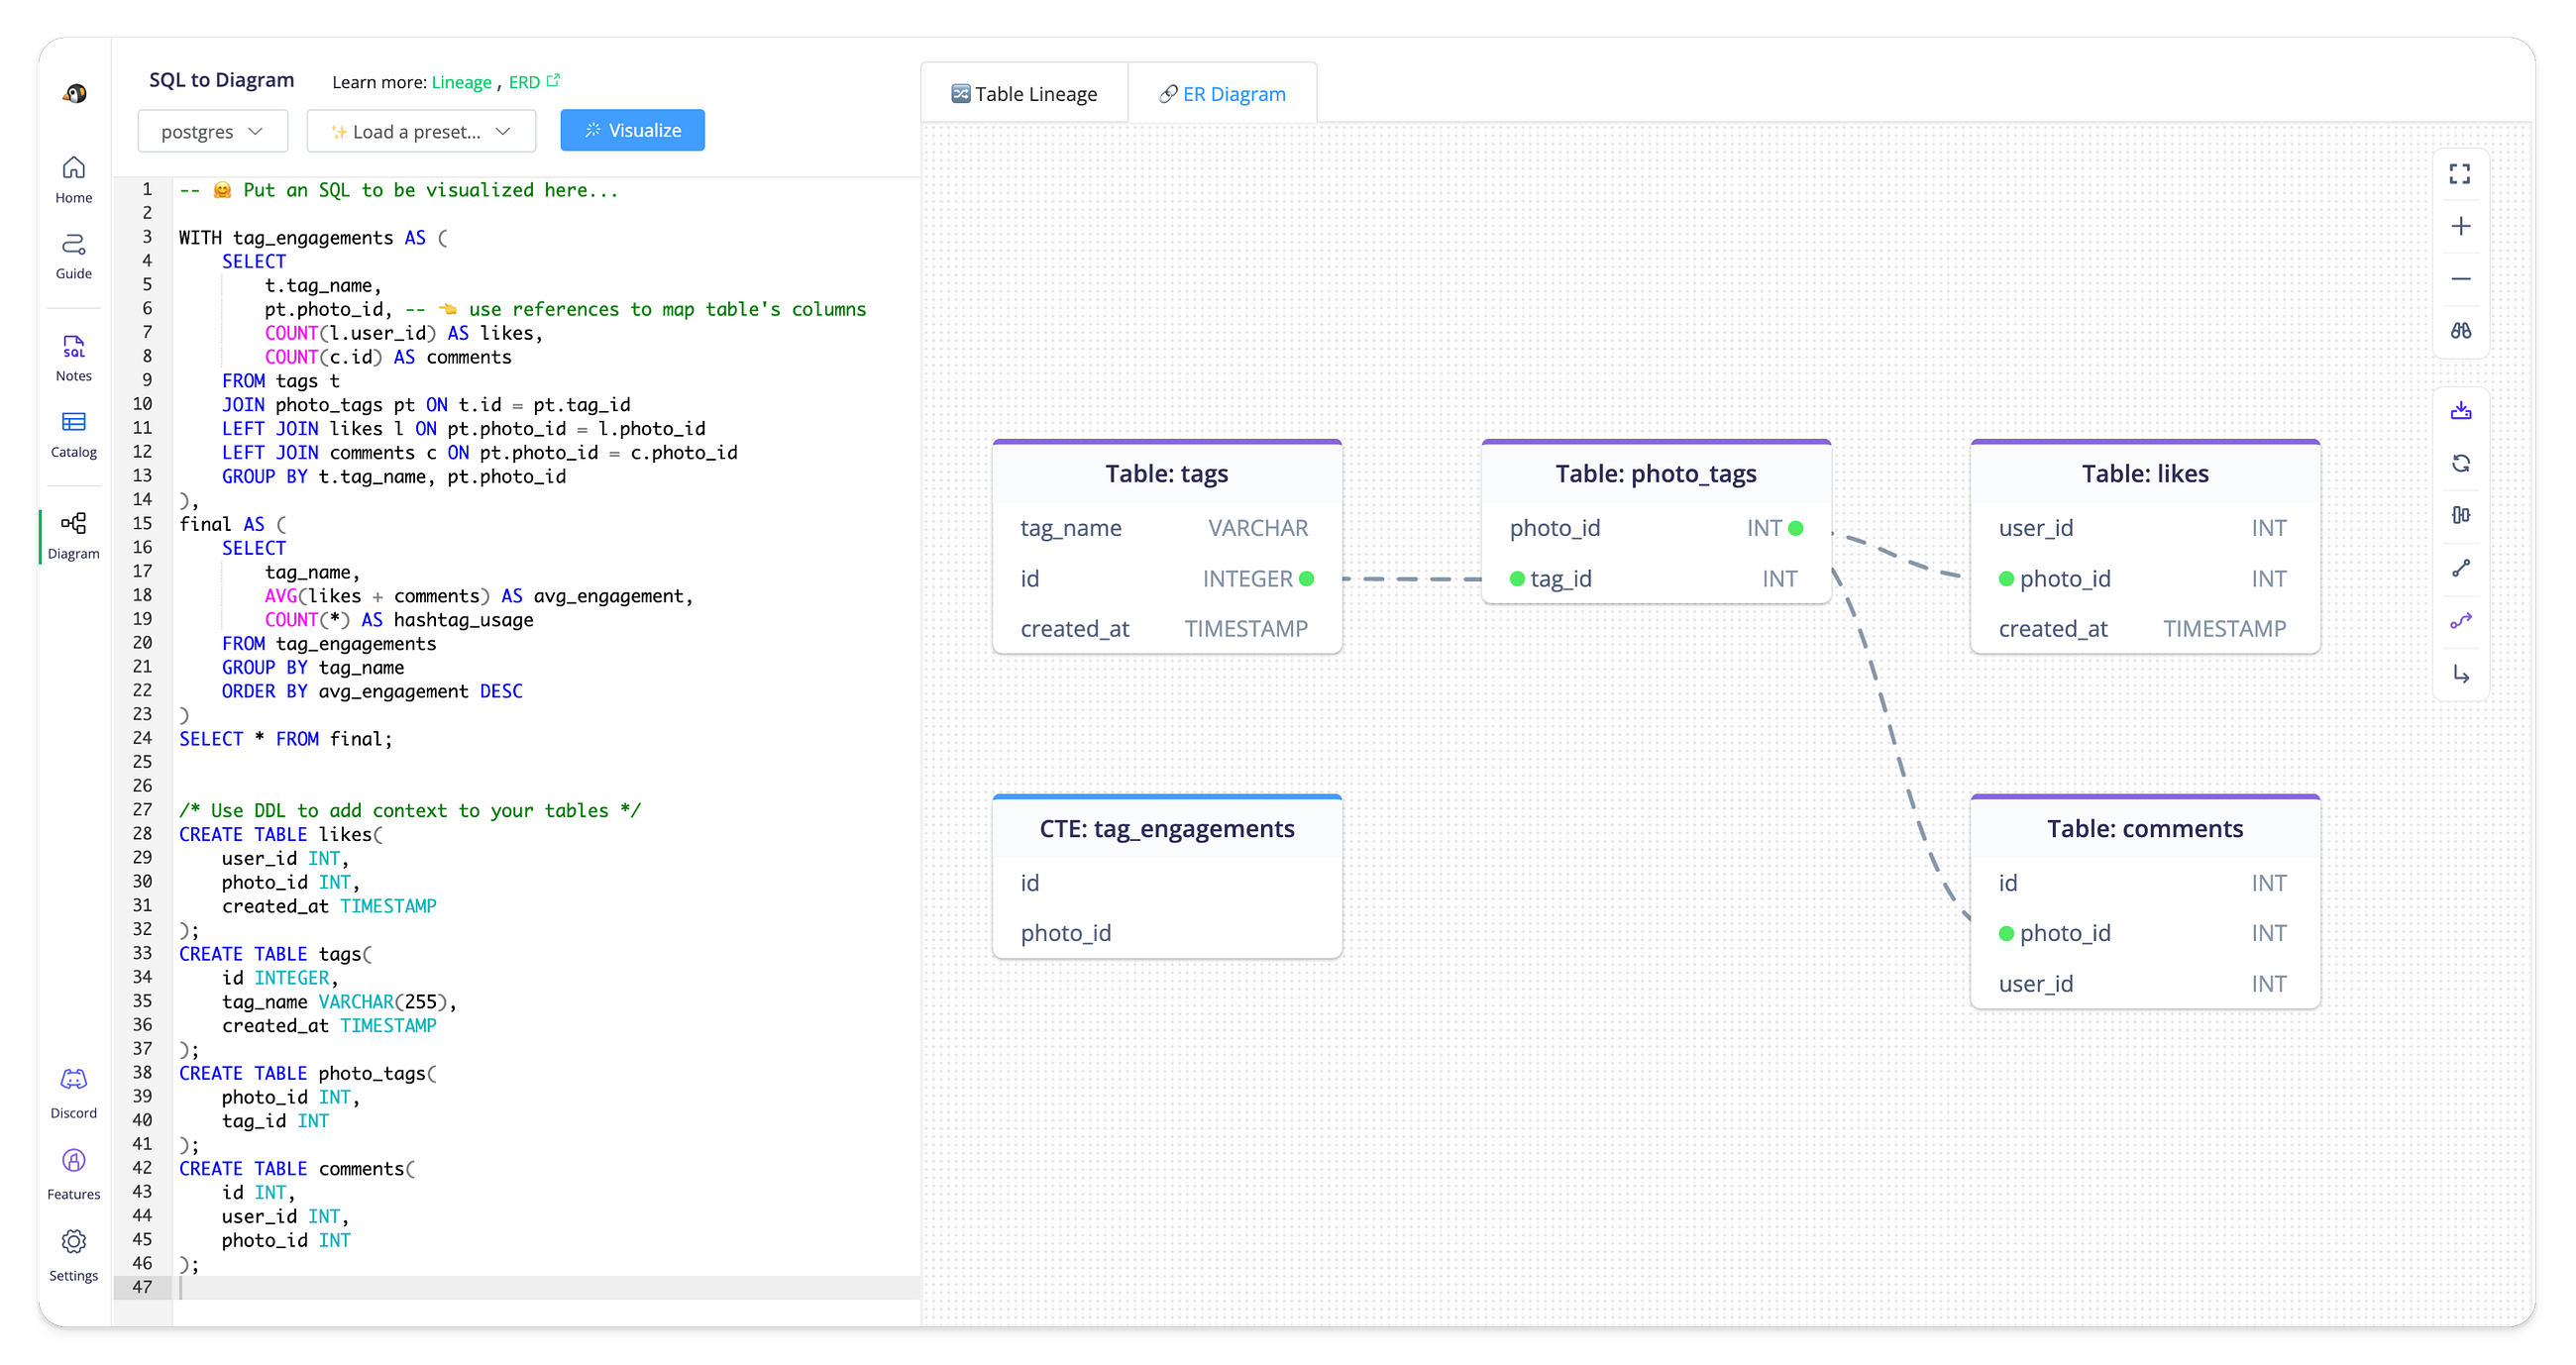Switch to the Table Lineage tab

(x=1024, y=94)
